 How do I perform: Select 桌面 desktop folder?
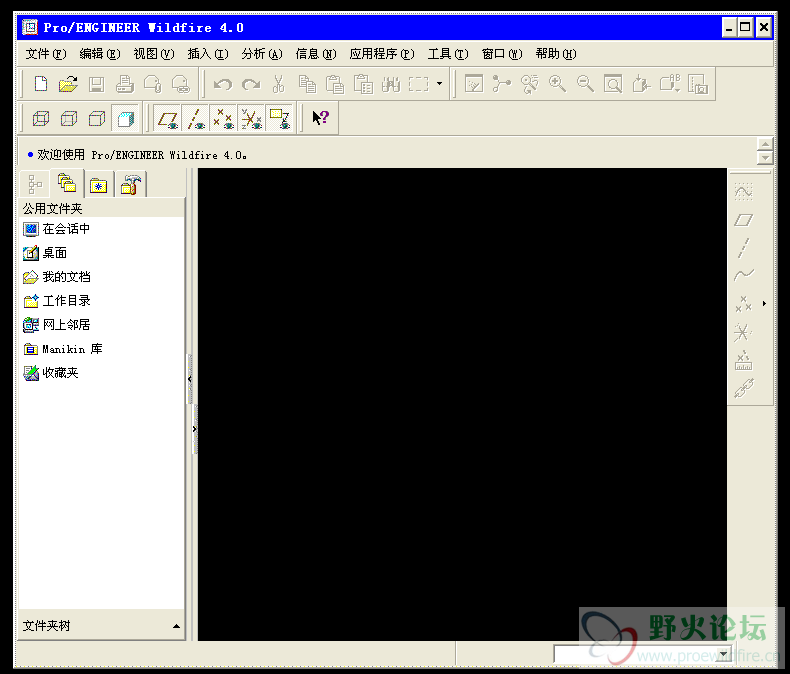coord(45,253)
